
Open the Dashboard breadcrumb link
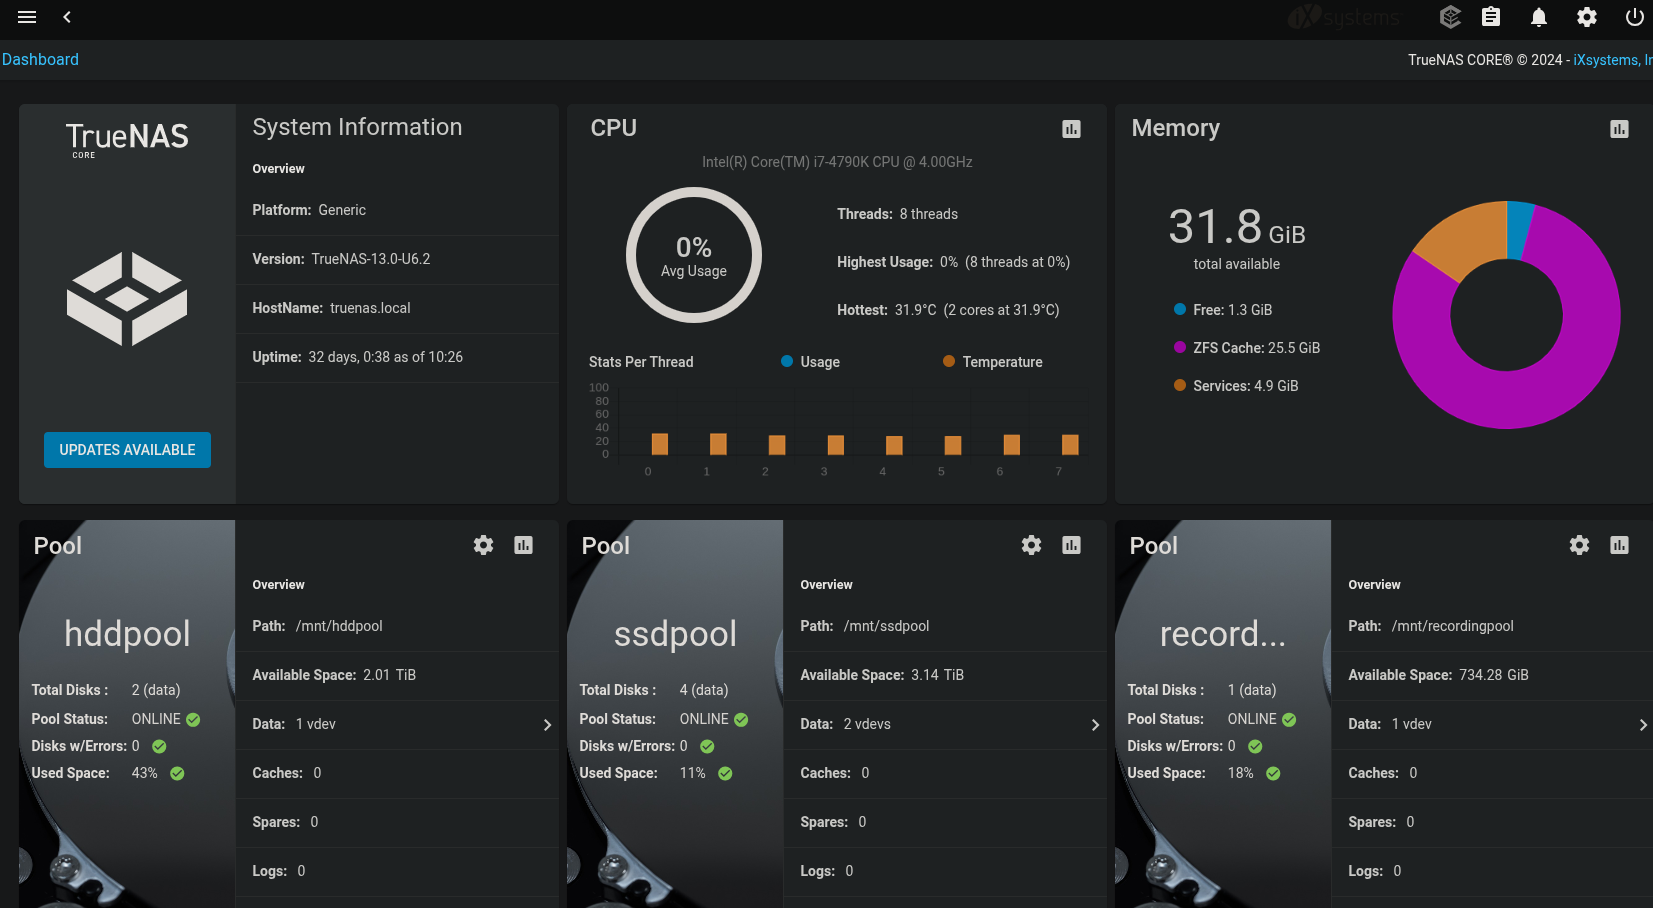click(40, 59)
